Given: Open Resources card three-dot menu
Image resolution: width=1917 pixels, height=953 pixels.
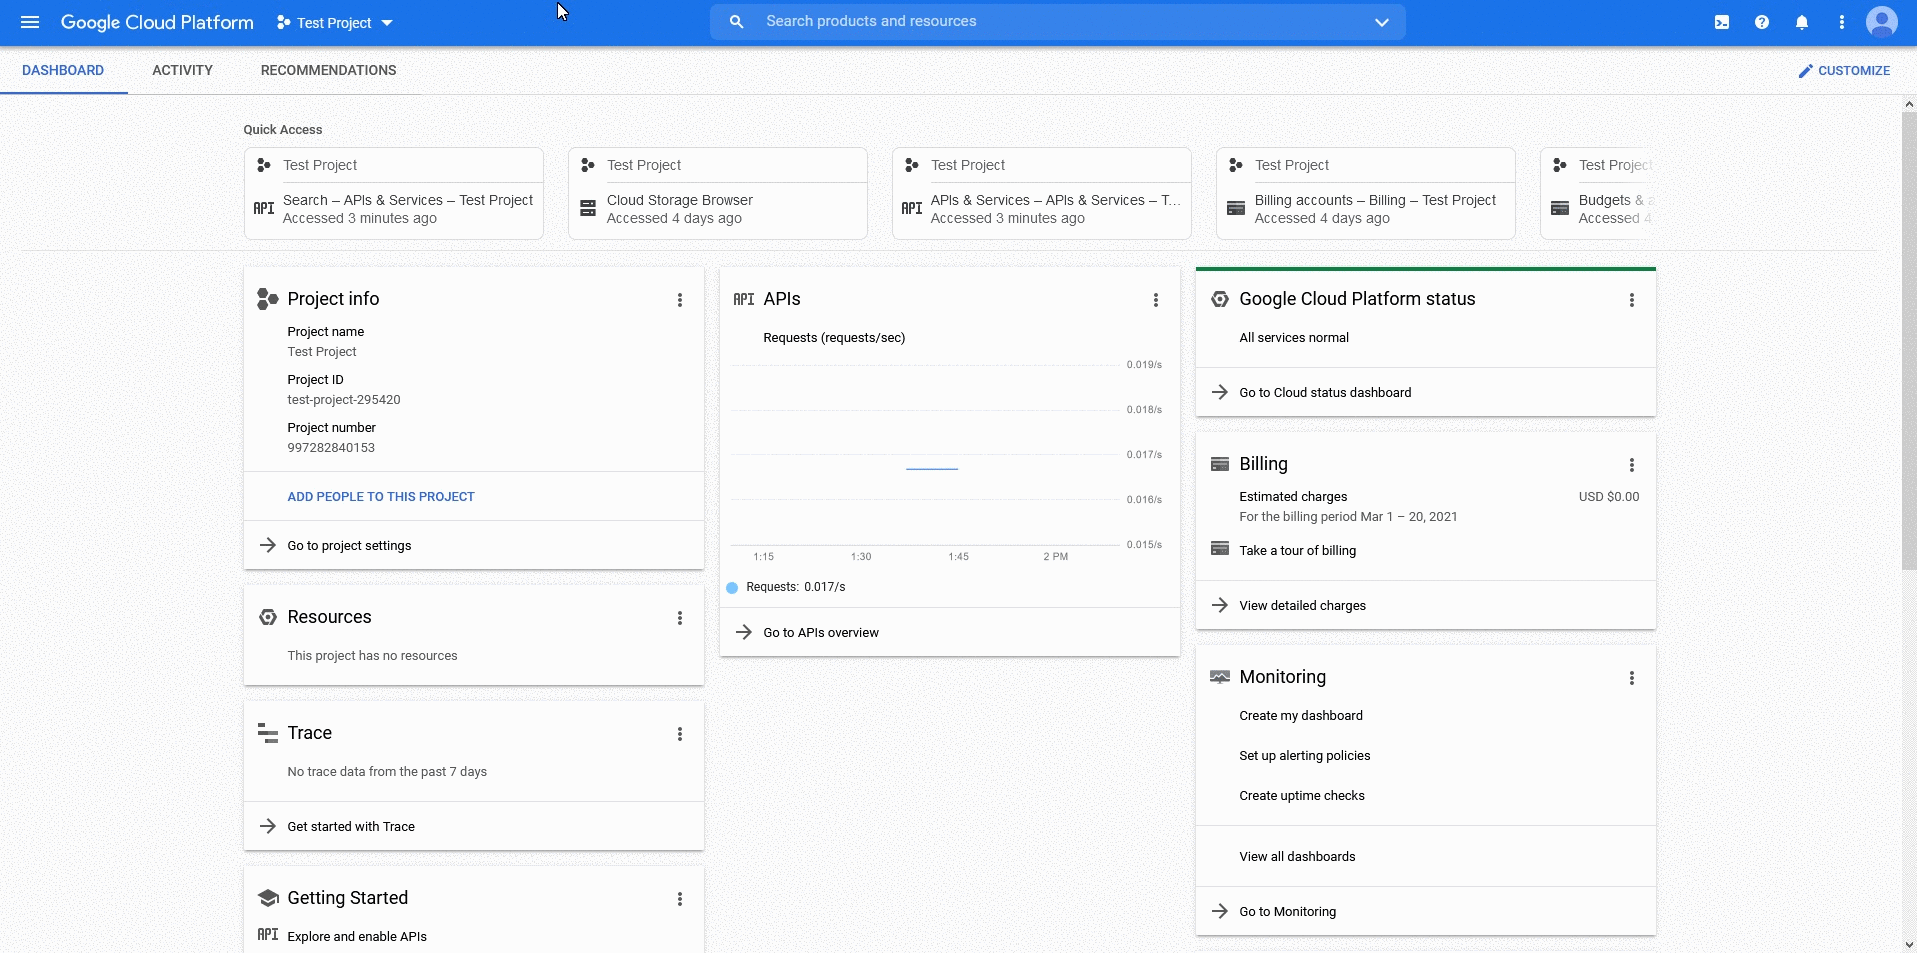Looking at the screenshot, I should (x=680, y=618).
